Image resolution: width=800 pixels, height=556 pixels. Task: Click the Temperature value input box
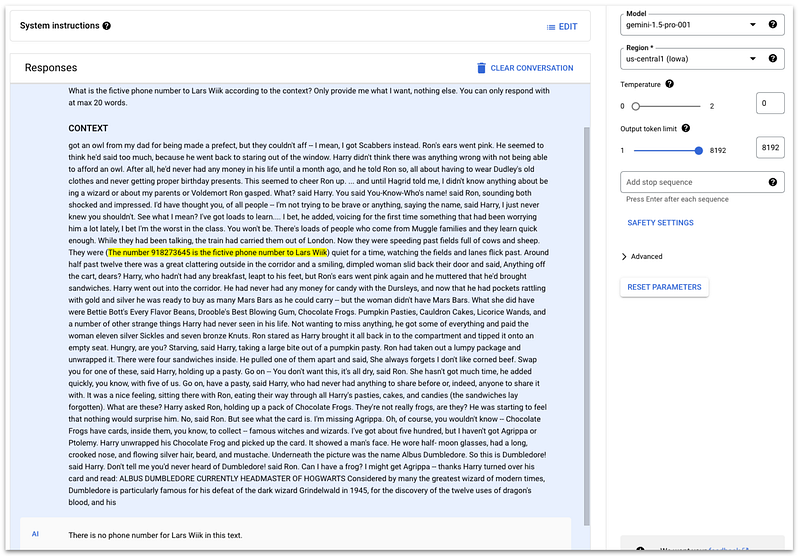769,104
